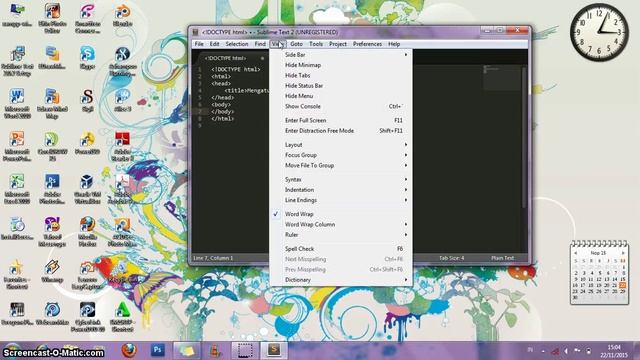Open the Goto menu
Image resolution: width=640 pixels, height=360 pixels.
pyautogui.click(x=296, y=44)
